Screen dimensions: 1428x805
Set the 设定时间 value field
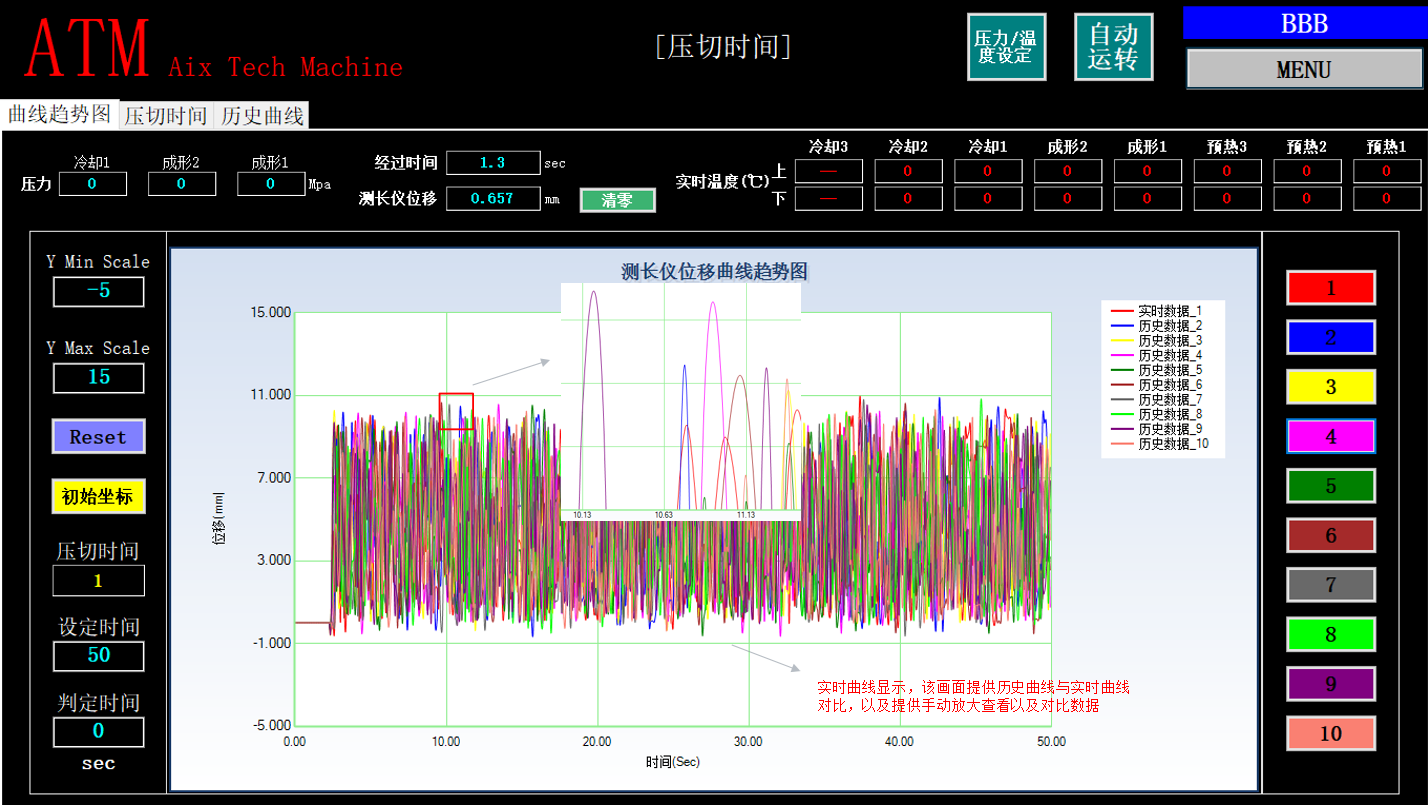pos(98,656)
